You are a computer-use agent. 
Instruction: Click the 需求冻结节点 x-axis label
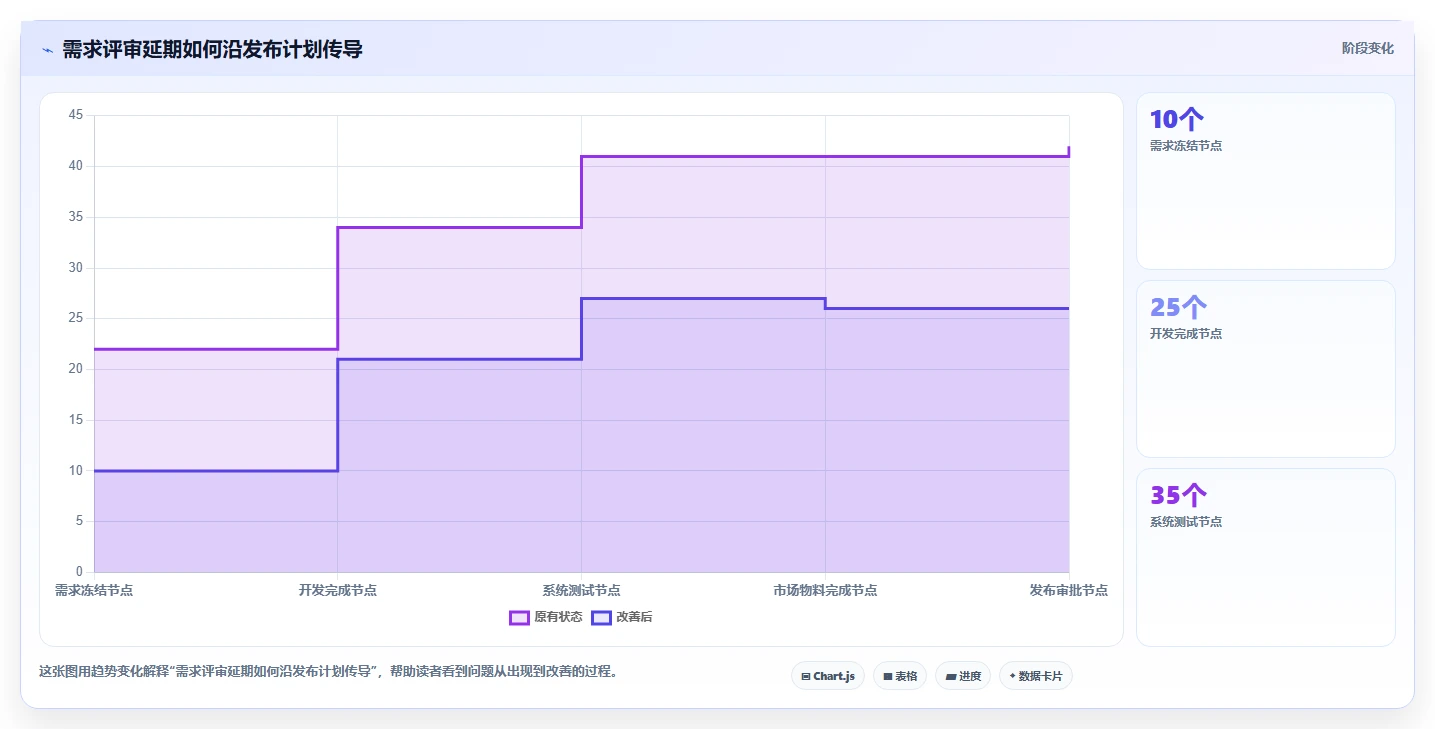click(94, 590)
